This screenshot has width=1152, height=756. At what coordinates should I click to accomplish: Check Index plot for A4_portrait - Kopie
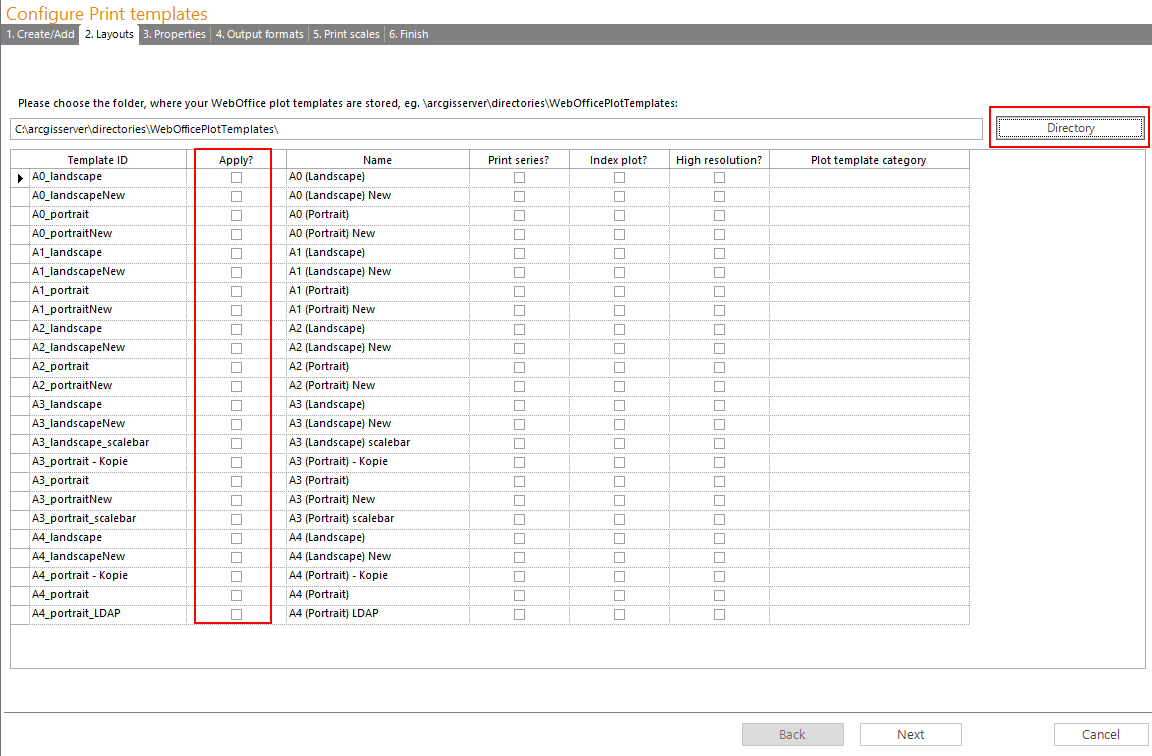pos(619,576)
